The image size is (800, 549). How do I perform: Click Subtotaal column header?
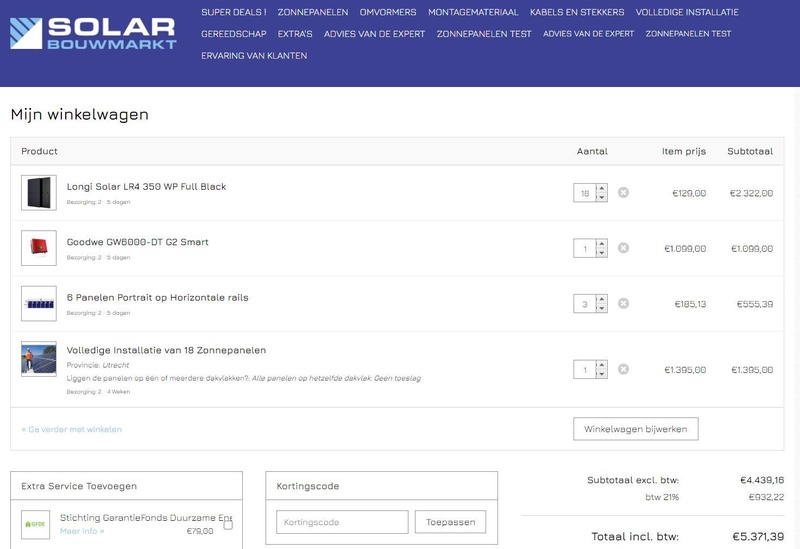click(x=750, y=152)
